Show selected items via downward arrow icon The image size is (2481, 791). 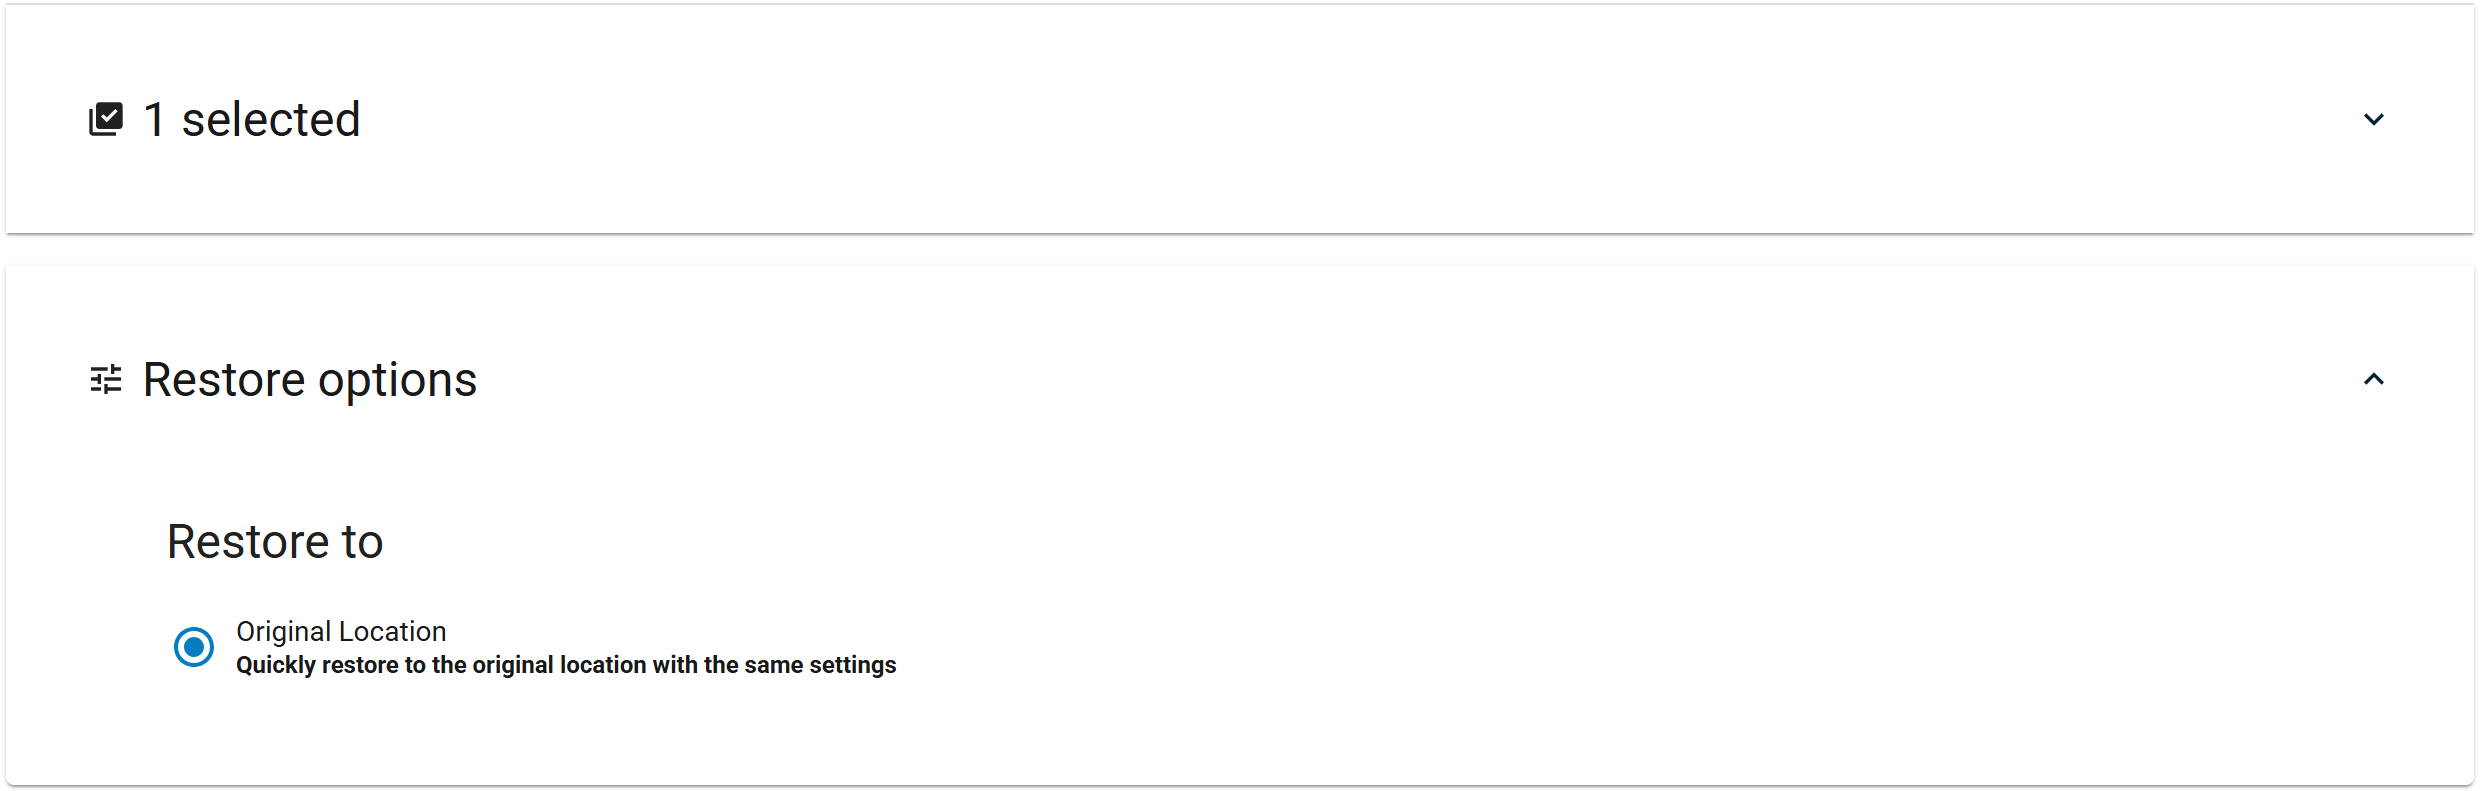click(x=2374, y=119)
